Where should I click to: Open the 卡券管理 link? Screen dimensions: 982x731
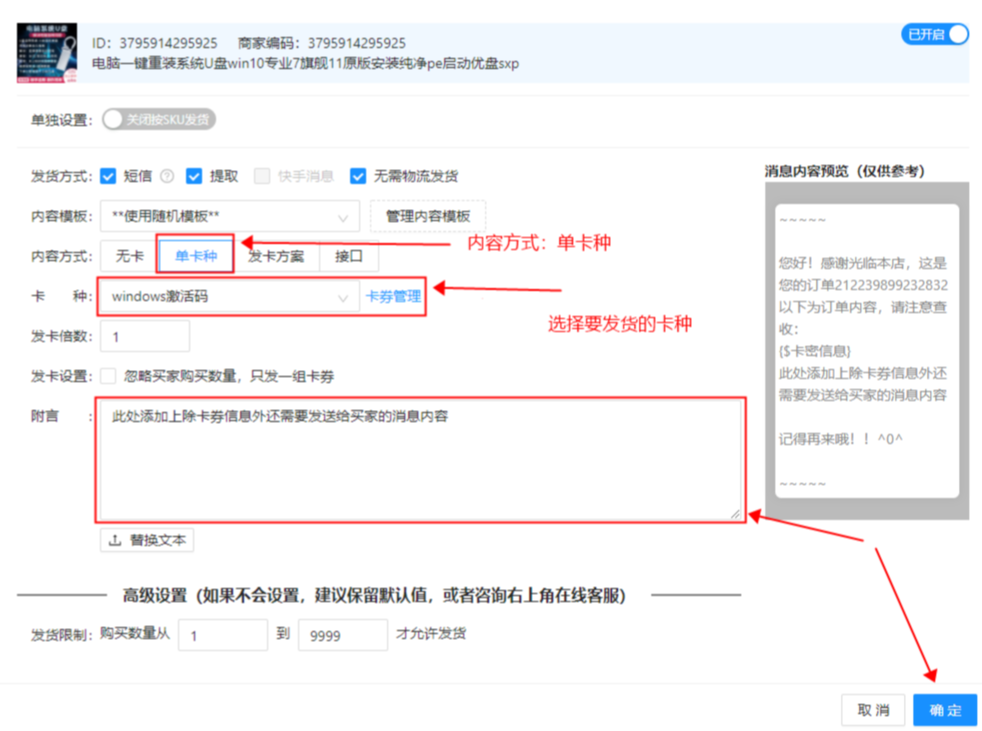393,296
